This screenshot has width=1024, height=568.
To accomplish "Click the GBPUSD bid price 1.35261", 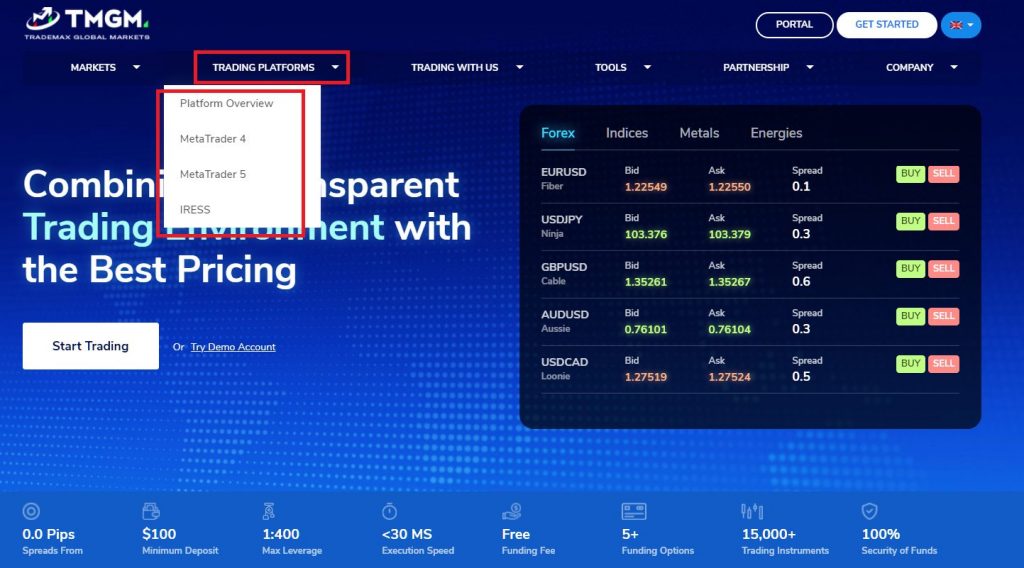I will (x=646, y=282).
